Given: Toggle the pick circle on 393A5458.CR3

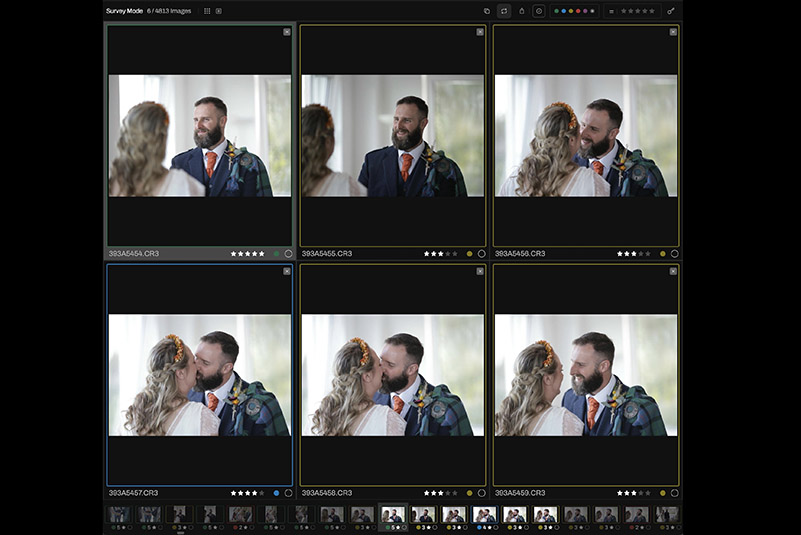Looking at the screenshot, I should [481, 493].
